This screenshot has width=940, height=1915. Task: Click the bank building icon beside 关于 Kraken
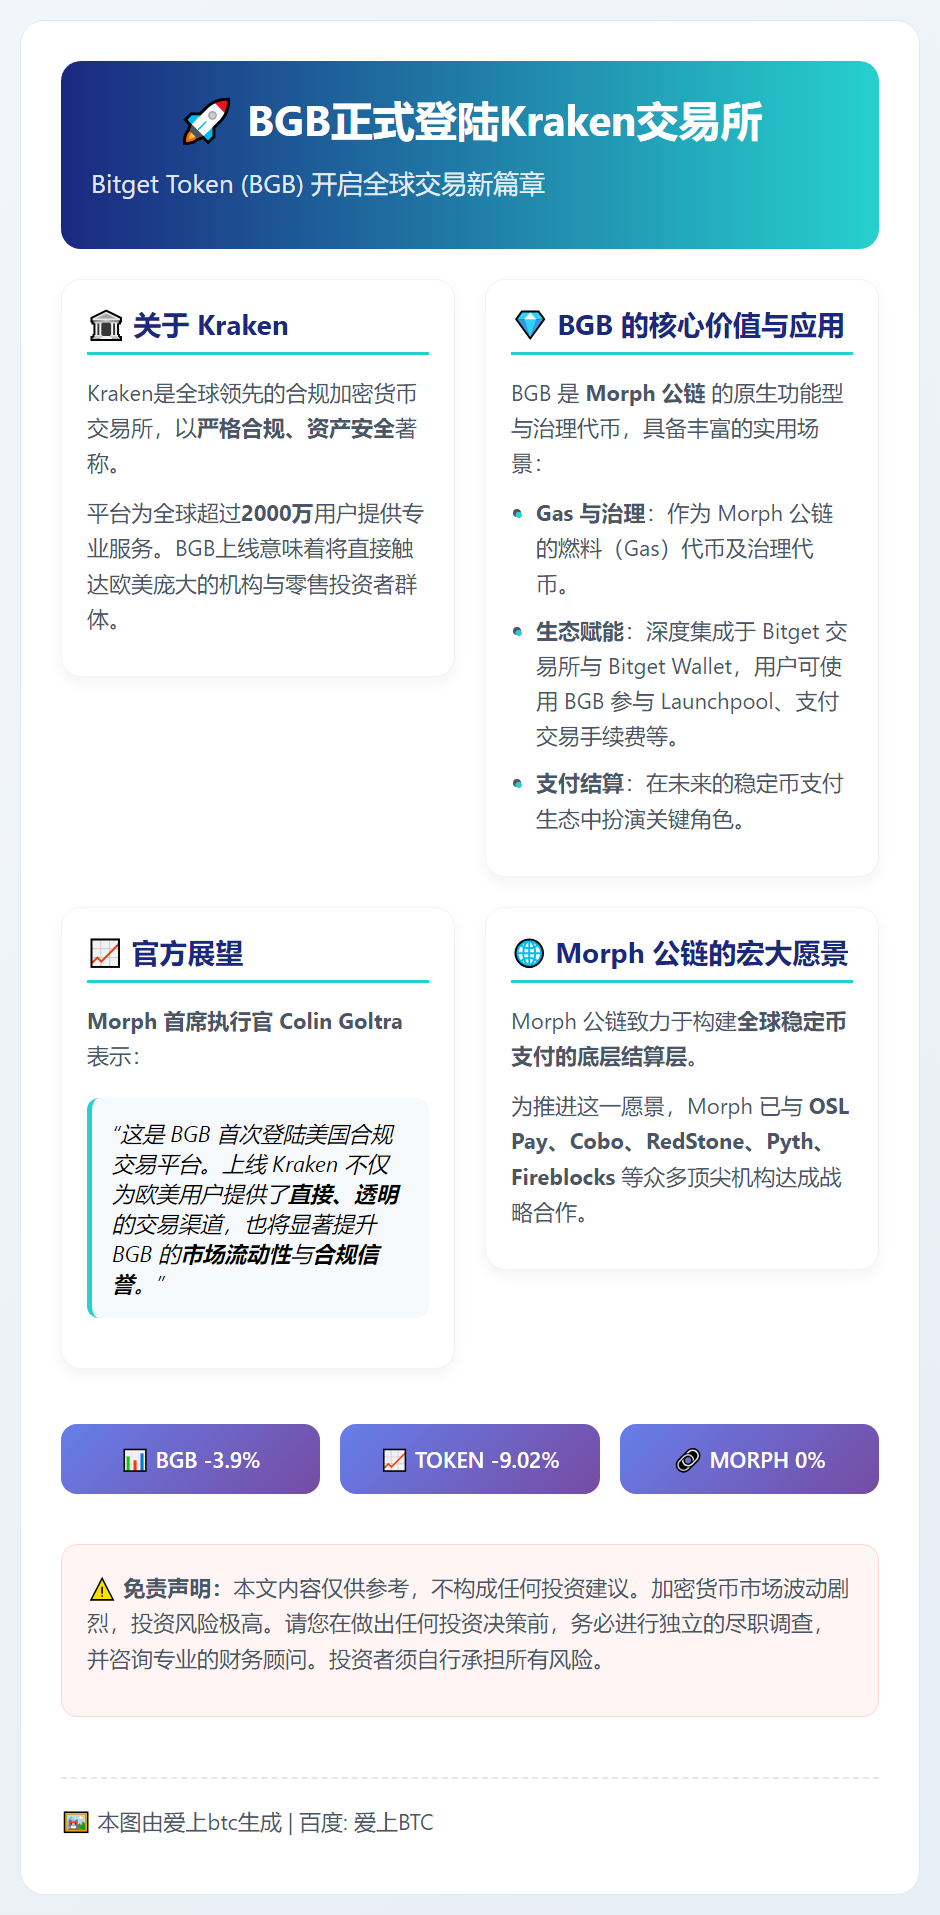point(105,326)
